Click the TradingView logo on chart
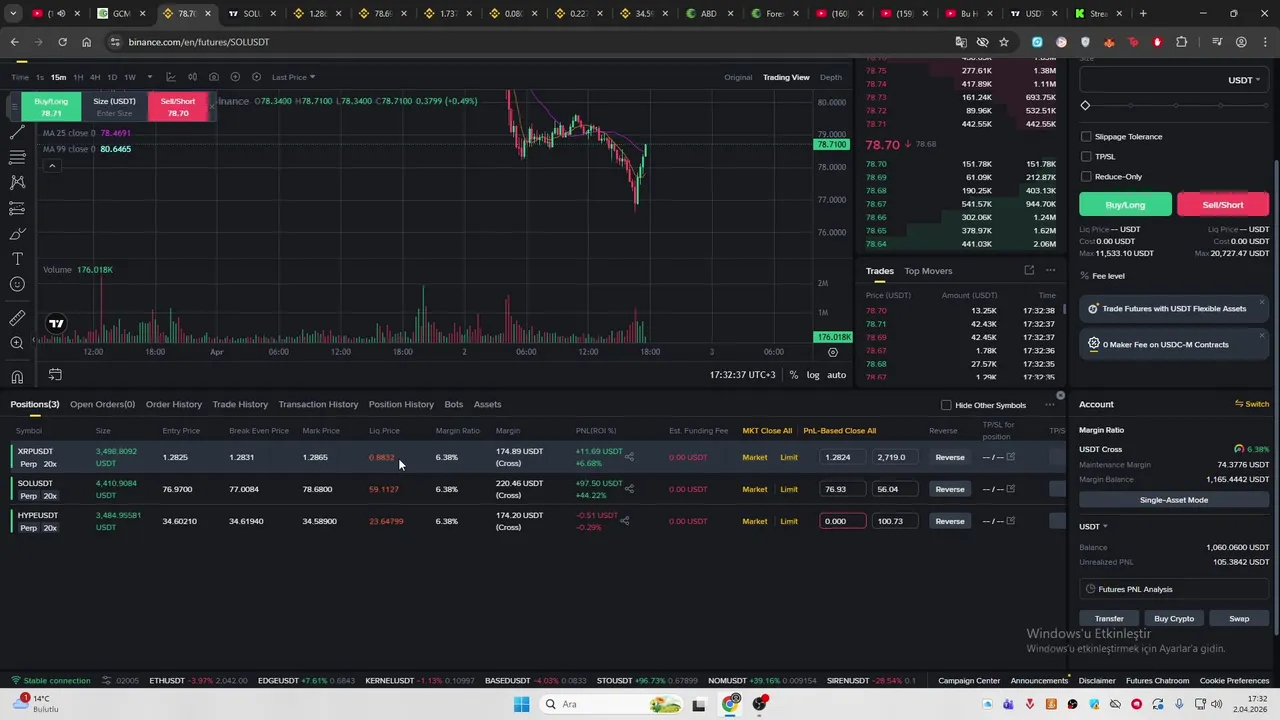Viewport: 1280px width, 720px height. 57,323
